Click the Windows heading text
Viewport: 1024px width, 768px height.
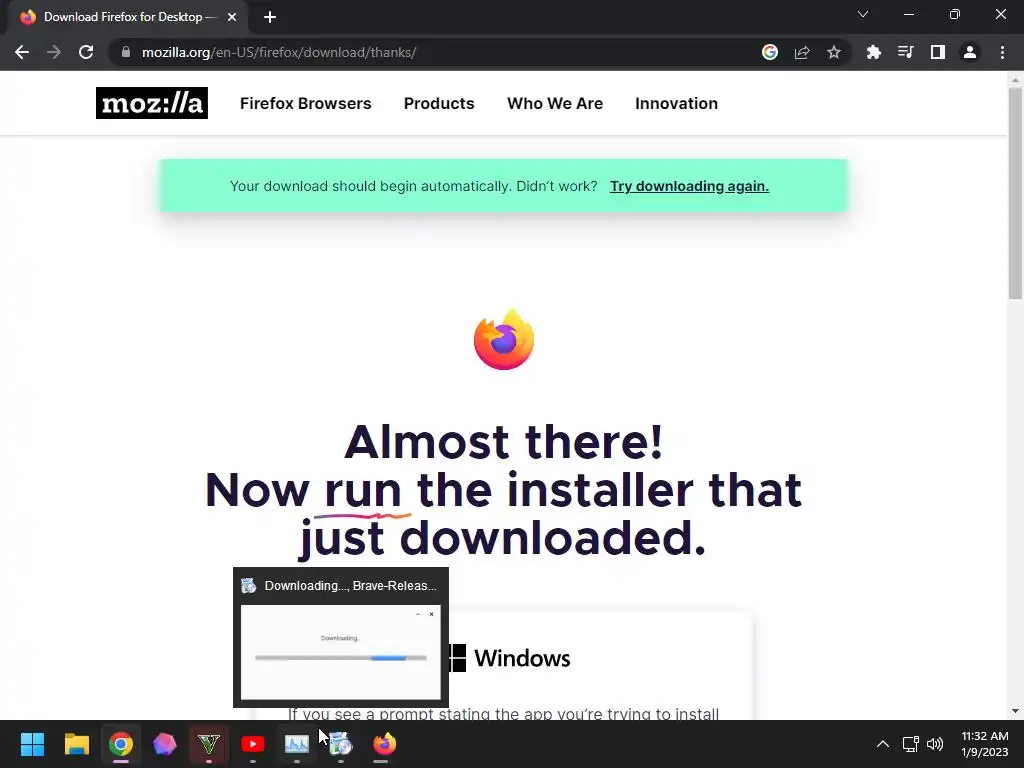(x=522, y=658)
